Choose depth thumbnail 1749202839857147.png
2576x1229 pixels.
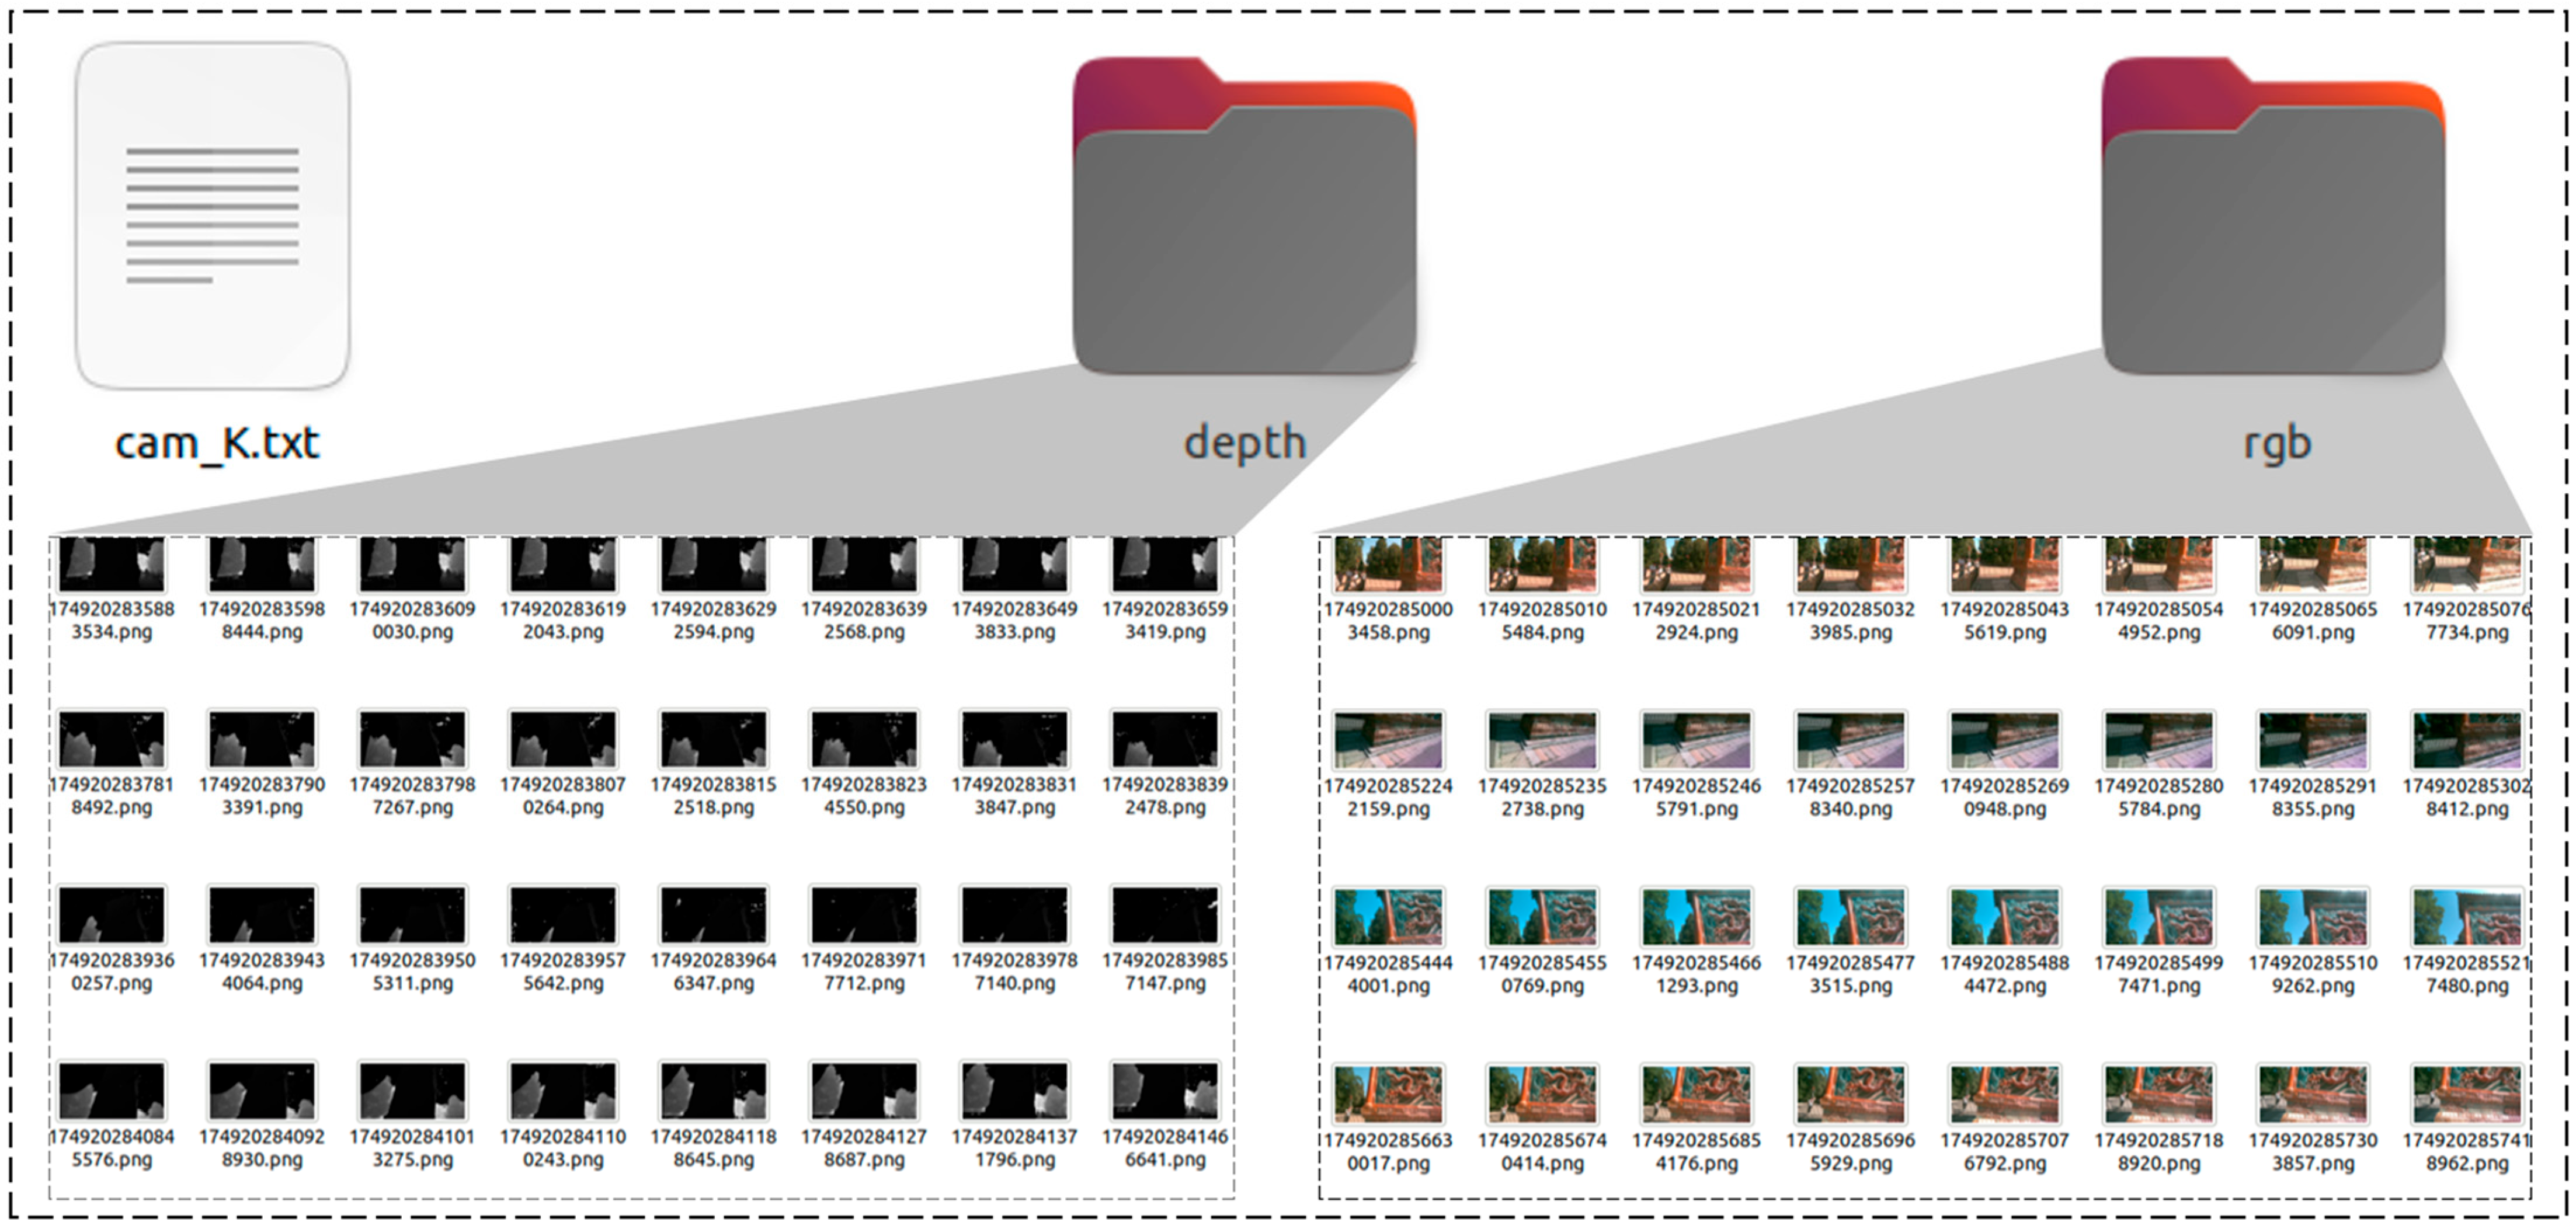[1165, 915]
